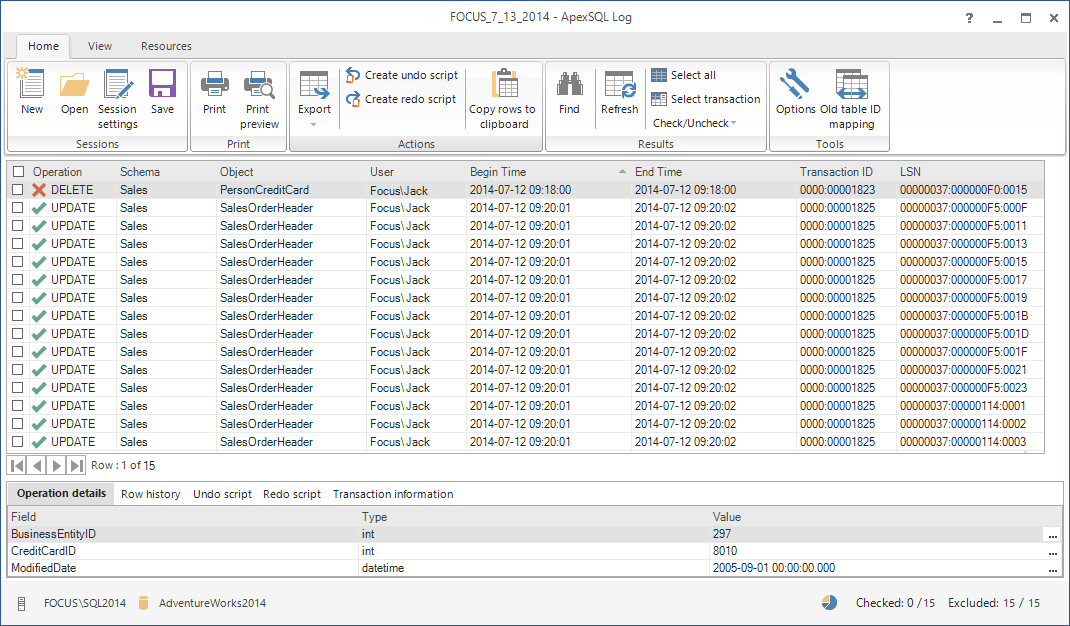Open Old table ID mapping tool
Screen dimensions: 1070x626
pos(851,86)
